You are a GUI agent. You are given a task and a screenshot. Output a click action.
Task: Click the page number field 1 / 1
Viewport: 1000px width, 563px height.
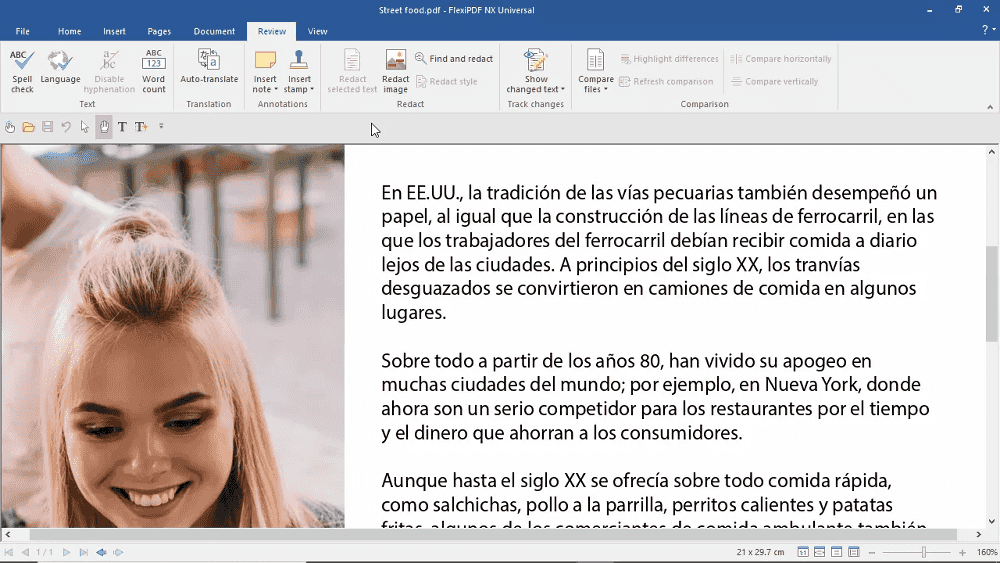45,552
